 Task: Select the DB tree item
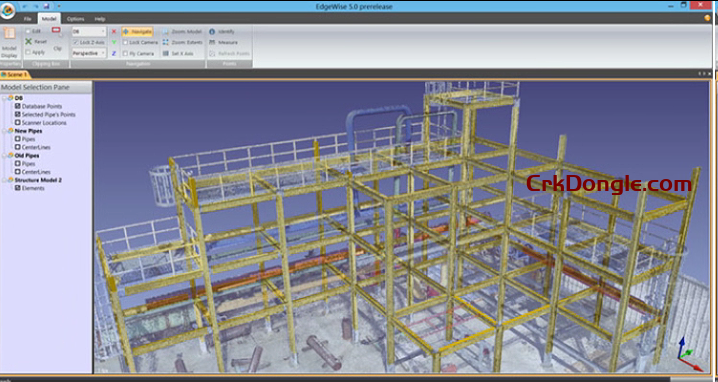[19, 98]
